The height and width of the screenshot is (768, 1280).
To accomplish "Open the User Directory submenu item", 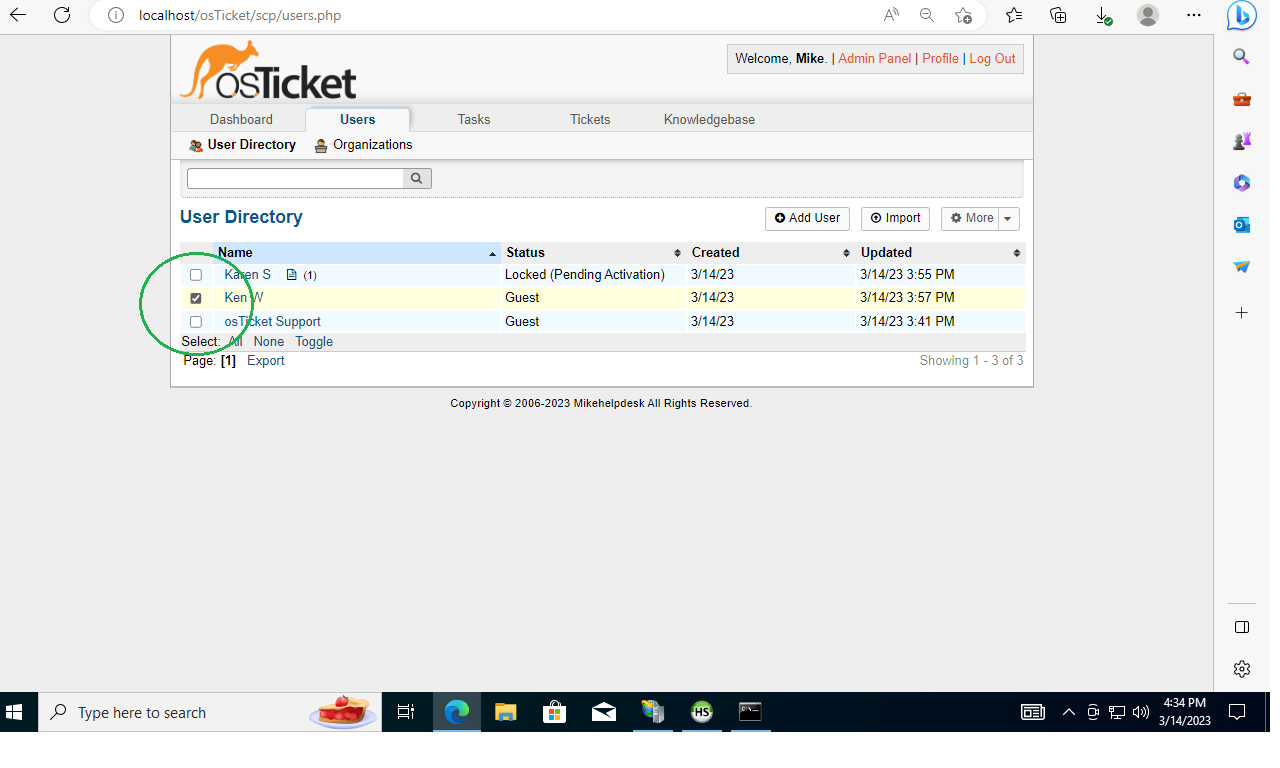I will click(x=243, y=145).
